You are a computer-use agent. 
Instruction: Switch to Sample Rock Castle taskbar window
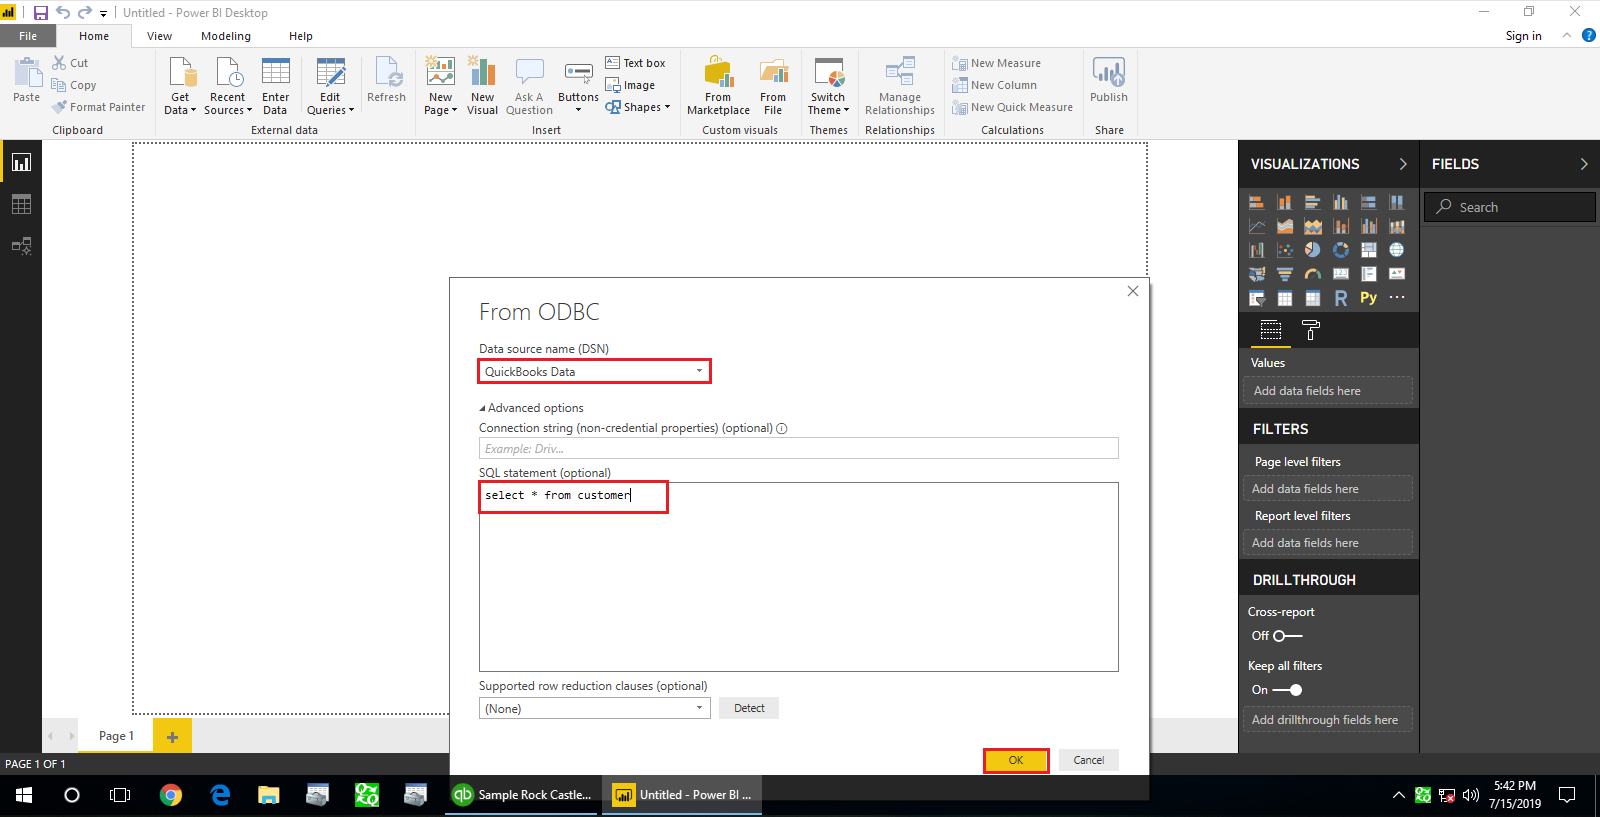(523, 795)
